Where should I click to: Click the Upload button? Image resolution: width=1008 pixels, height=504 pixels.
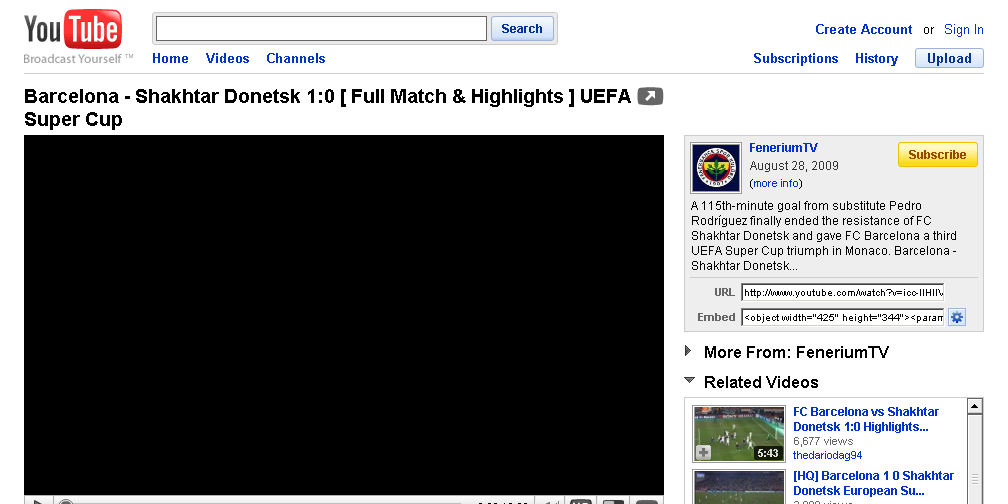coord(949,58)
